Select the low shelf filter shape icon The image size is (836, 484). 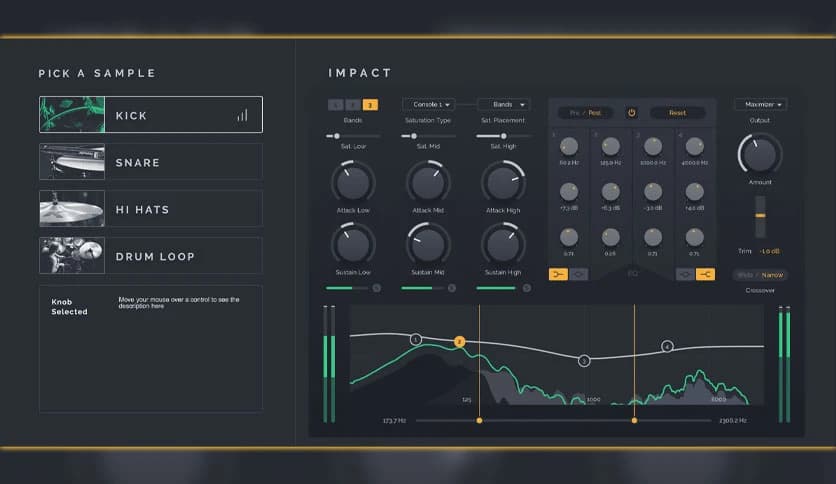click(x=558, y=274)
